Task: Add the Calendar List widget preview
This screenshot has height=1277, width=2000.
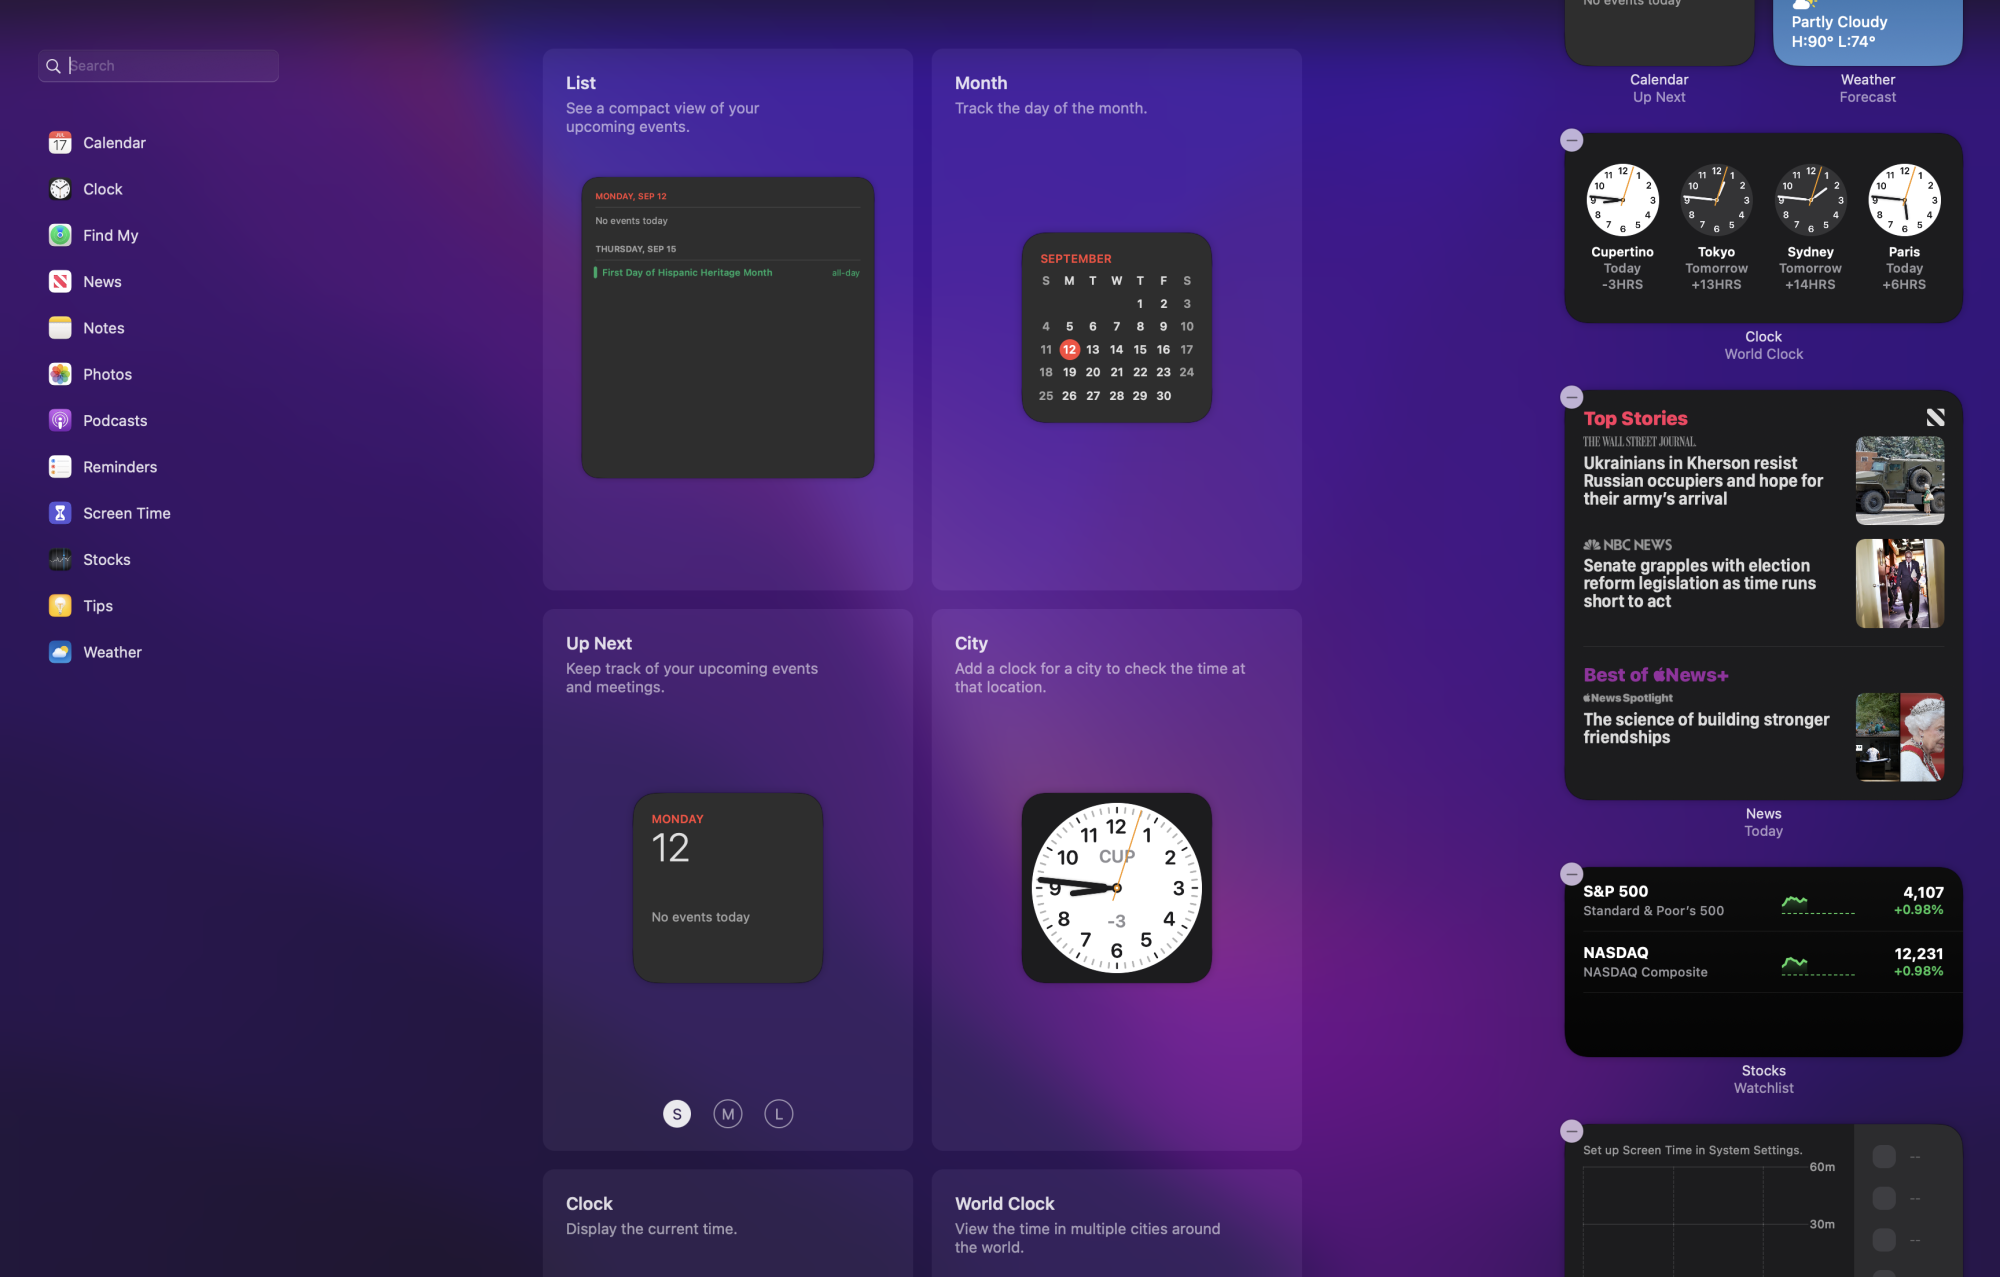Action: [728, 328]
